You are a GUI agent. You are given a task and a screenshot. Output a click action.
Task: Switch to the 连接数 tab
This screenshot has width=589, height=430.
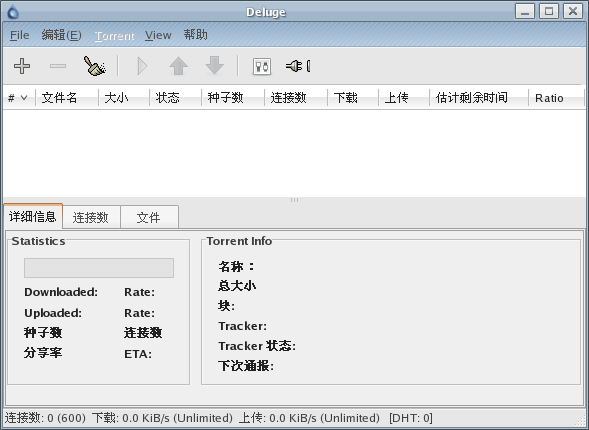tap(91, 217)
